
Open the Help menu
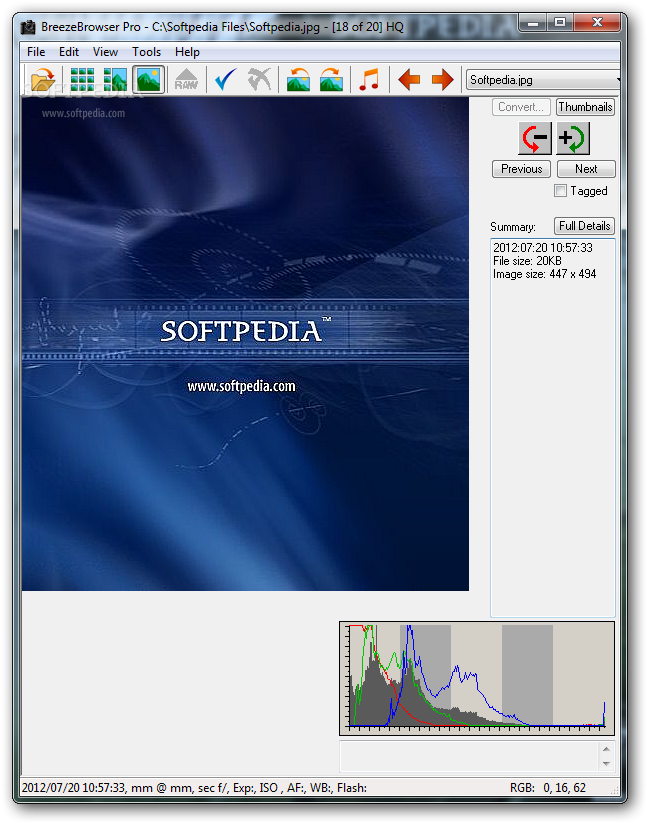point(187,52)
